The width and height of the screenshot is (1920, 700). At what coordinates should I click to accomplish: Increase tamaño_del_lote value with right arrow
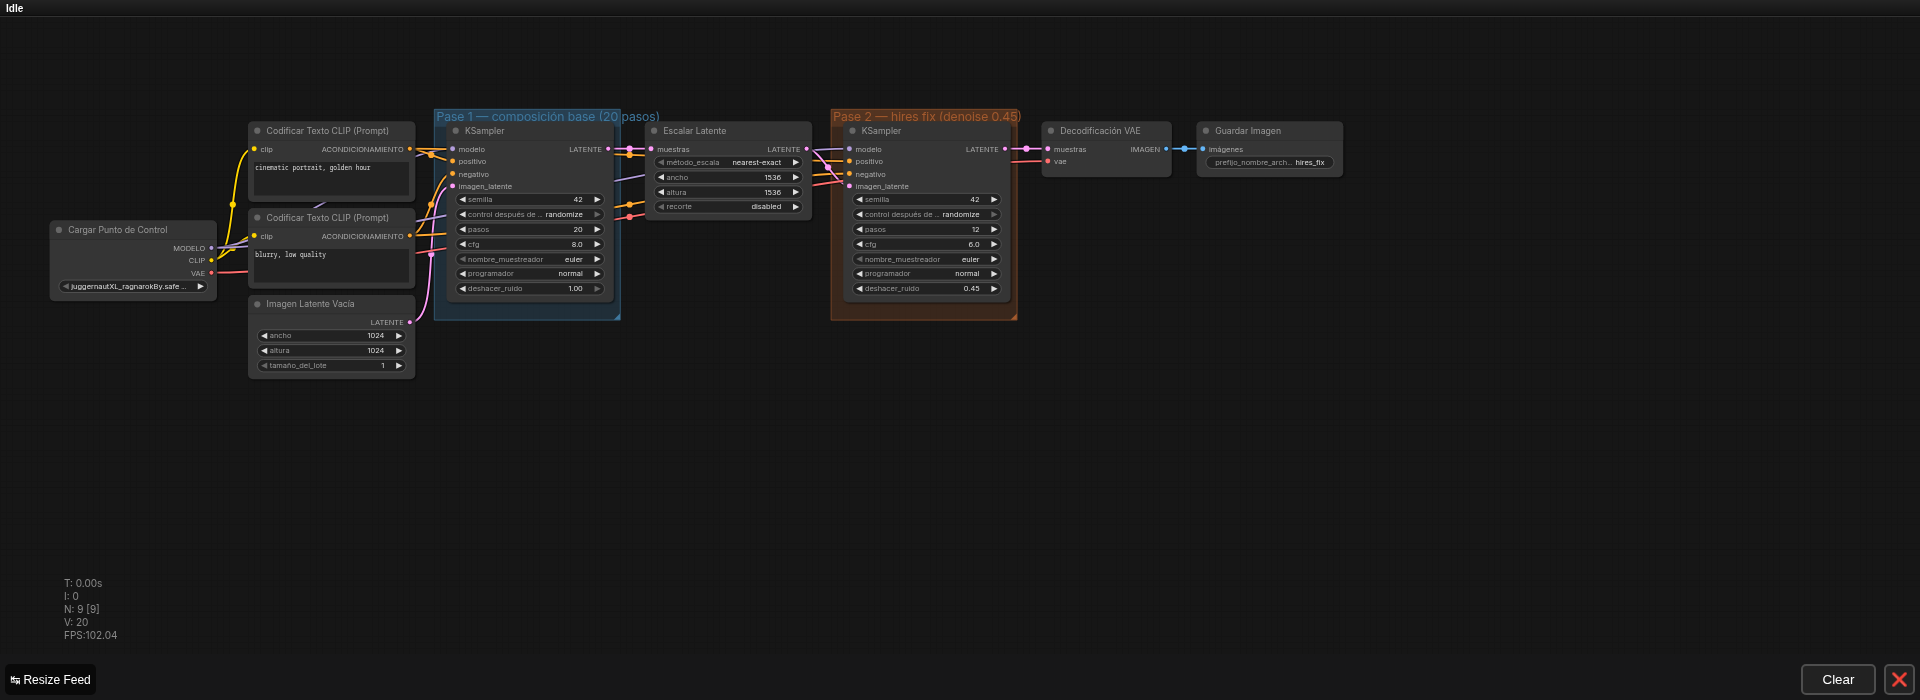(398, 366)
